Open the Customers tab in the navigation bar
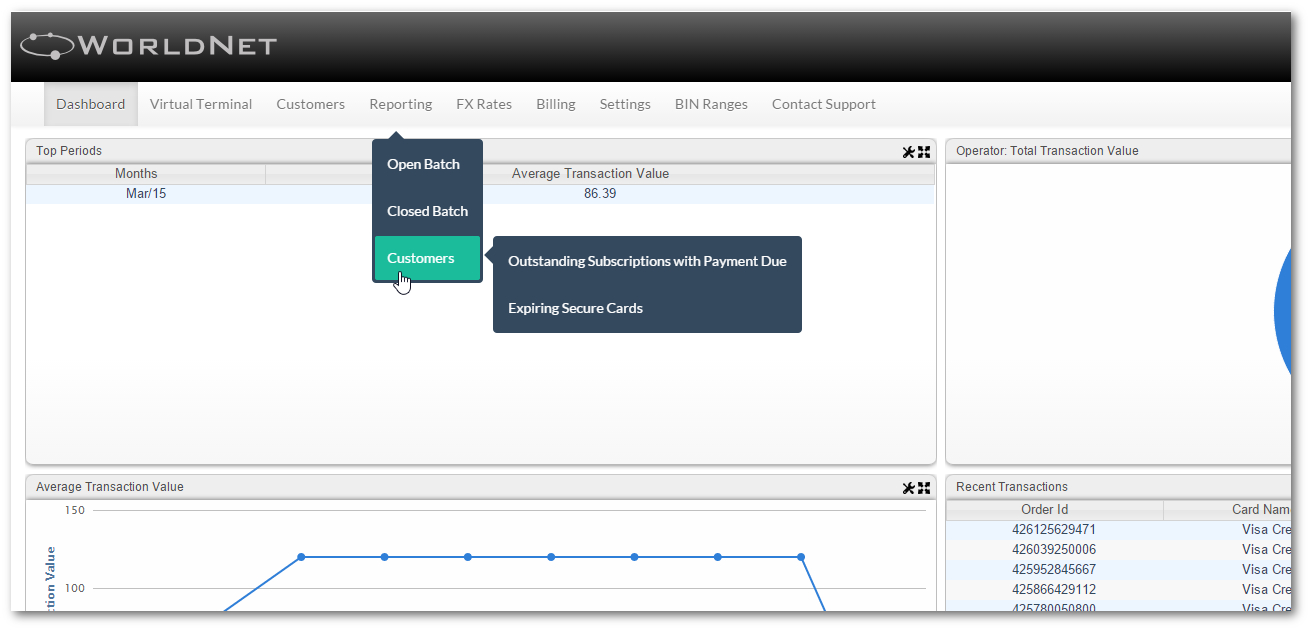The image size is (1310, 630). 311,104
